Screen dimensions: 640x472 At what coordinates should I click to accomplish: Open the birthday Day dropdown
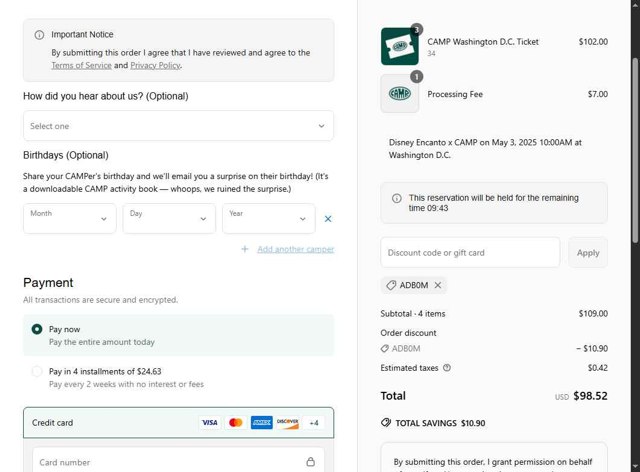pyautogui.click(x=169, y=219)
